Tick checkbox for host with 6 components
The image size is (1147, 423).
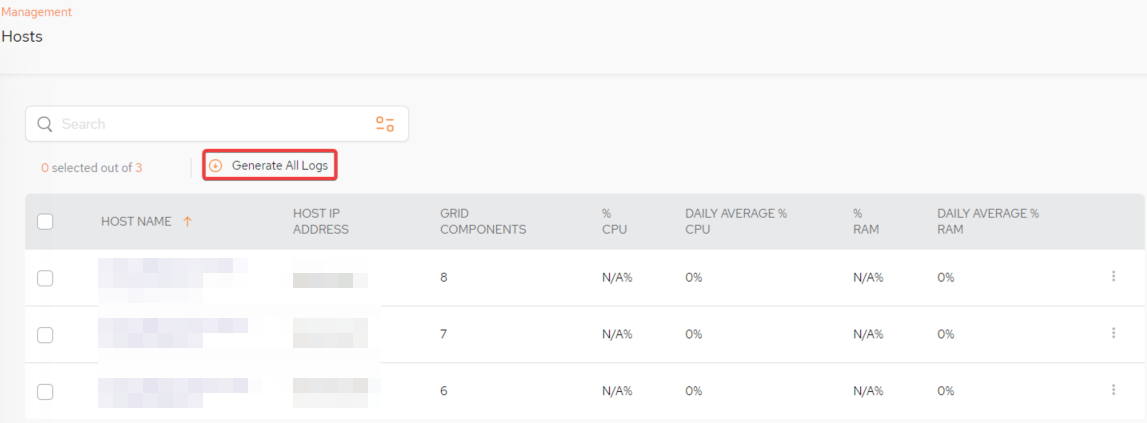(x=45, y=391)
